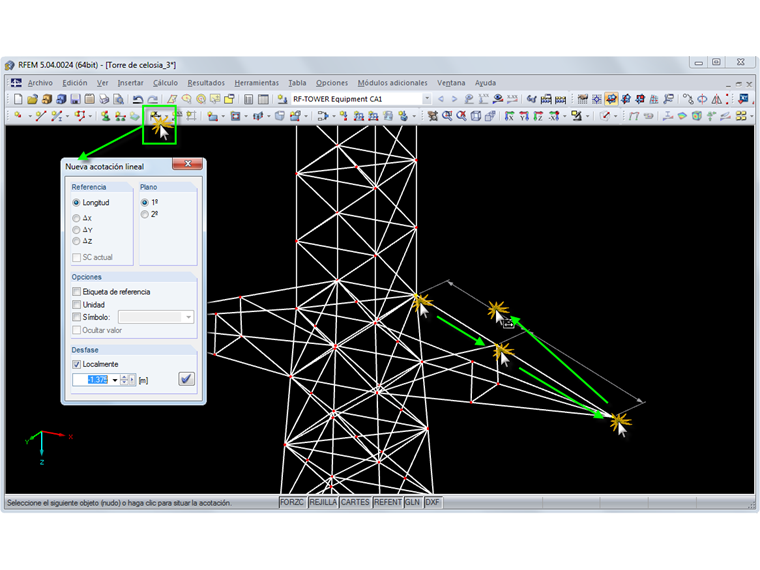Open the Resultados menu
Image resolution: width=760 pixels, height=570 pixels.
[206, 83]
